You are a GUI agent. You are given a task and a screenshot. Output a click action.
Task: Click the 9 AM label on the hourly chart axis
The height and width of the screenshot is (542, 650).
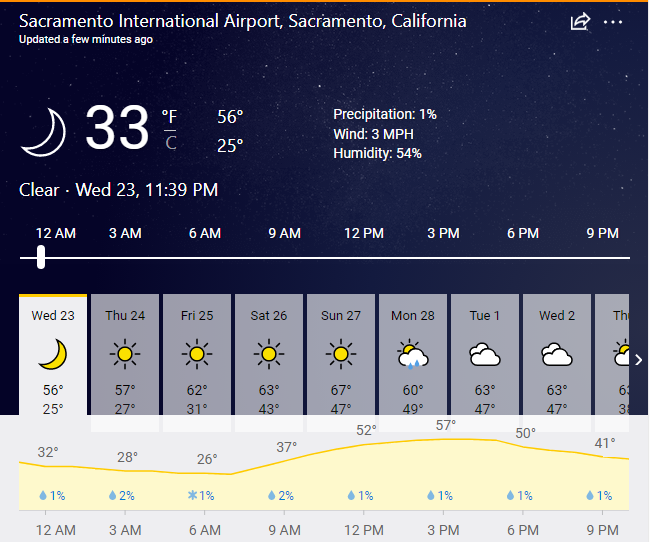click(285, 529)
